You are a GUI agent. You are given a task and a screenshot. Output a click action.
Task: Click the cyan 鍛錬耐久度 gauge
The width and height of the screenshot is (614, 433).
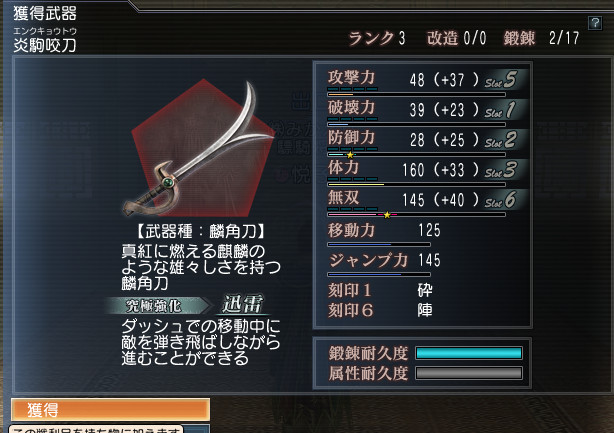click(x=469, y=353)
